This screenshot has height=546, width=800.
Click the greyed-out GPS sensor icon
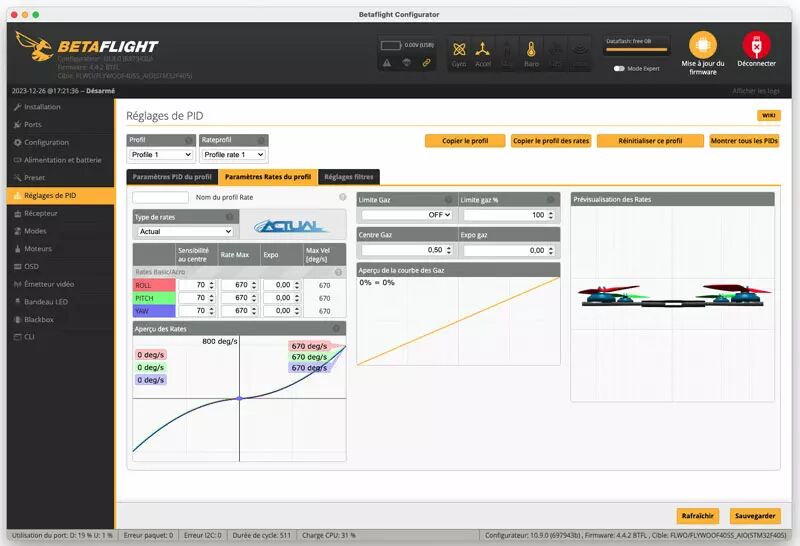[x=556, y=49]
